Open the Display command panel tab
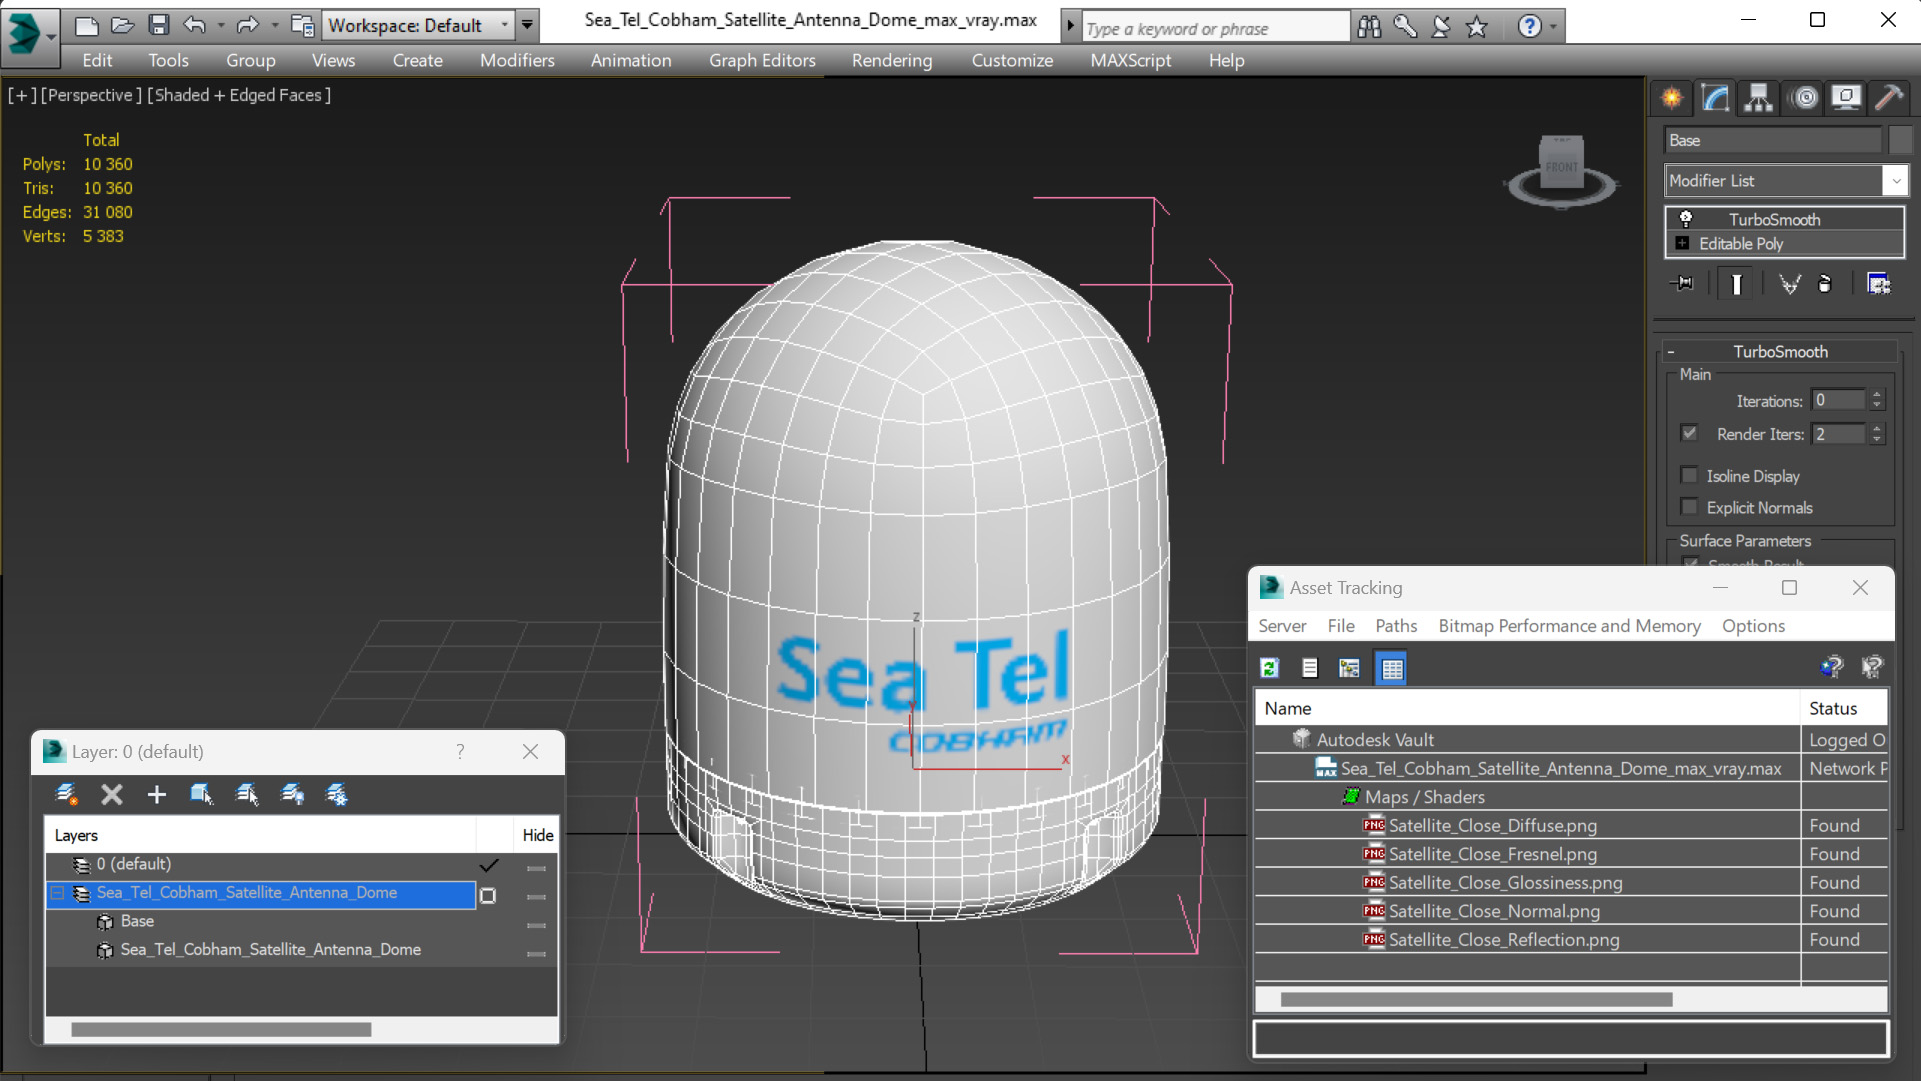The width and height of the screenshot is (1921, 1081). 1846,97
